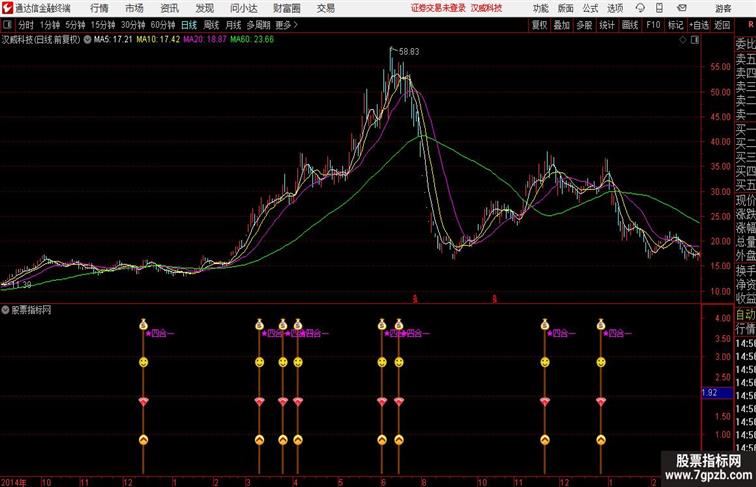
Task: Click the 11.39 low price label
Action: 21,285
